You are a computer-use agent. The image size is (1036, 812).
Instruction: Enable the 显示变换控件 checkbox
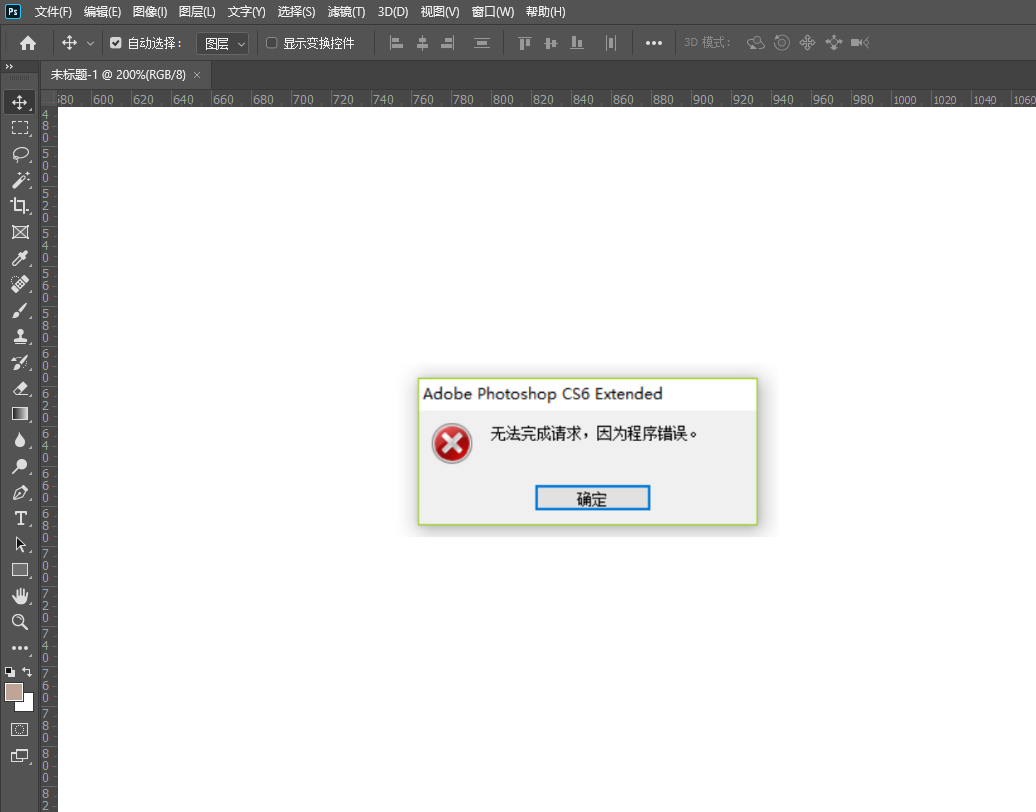pyautogui.click(x=272, y=43)
